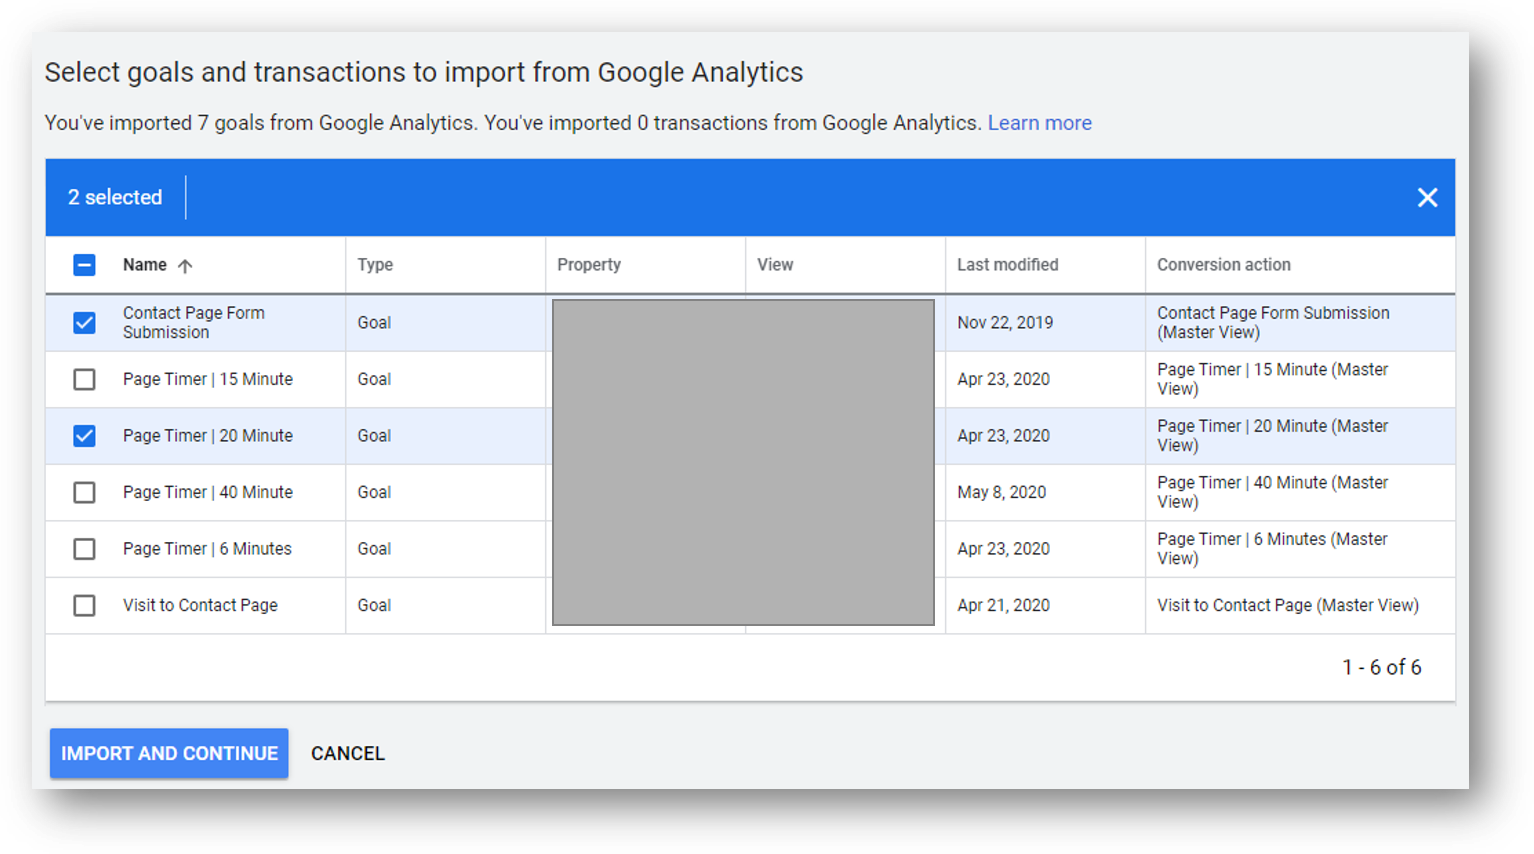
Task: Open the Learn more link
Action: coord(1040,123)
